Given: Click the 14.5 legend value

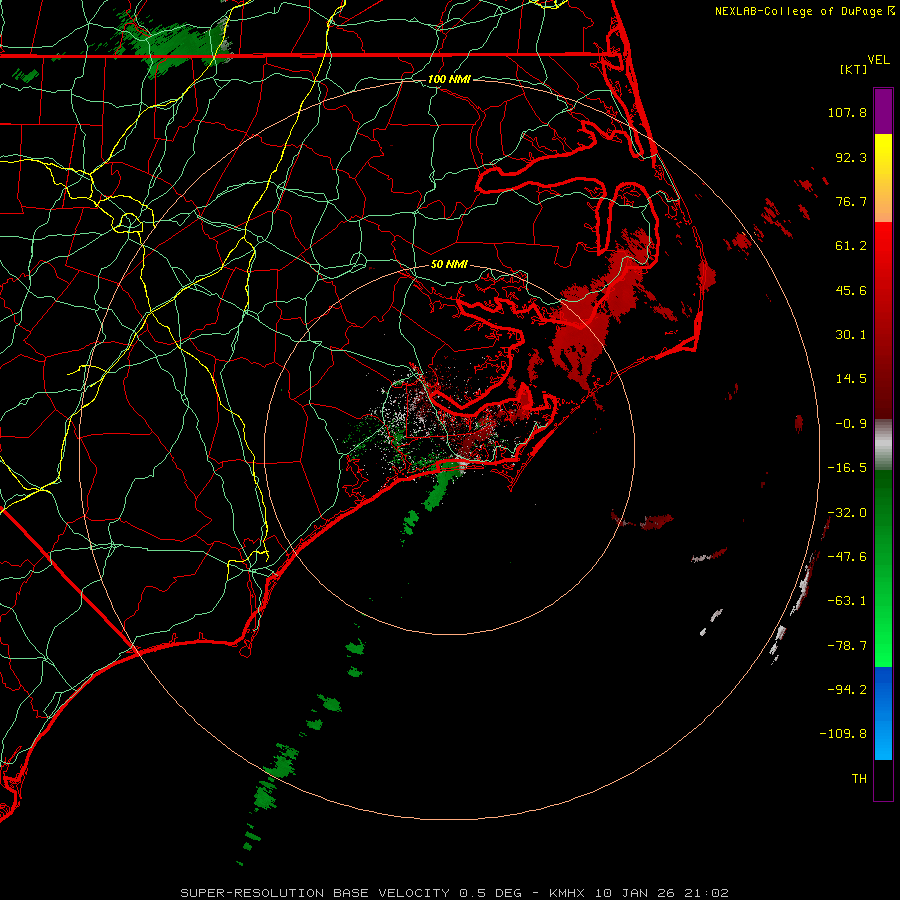Looking at the screenshot, I should [851, 379].
